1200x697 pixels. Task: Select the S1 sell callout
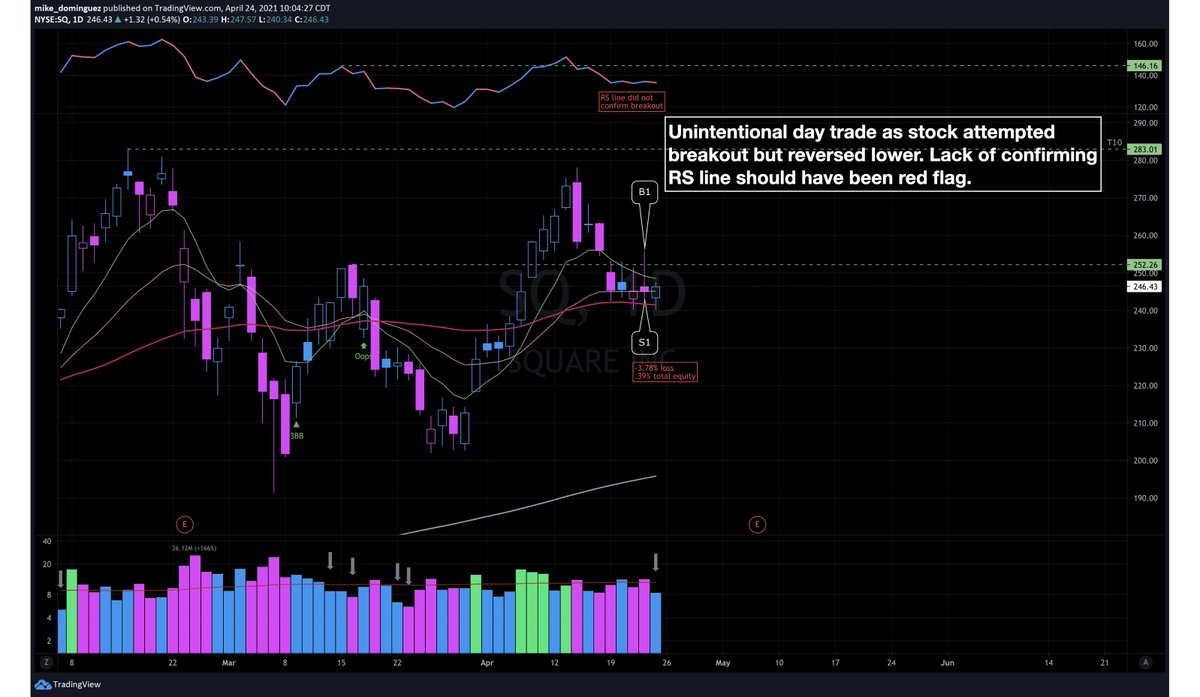[643, 342]
